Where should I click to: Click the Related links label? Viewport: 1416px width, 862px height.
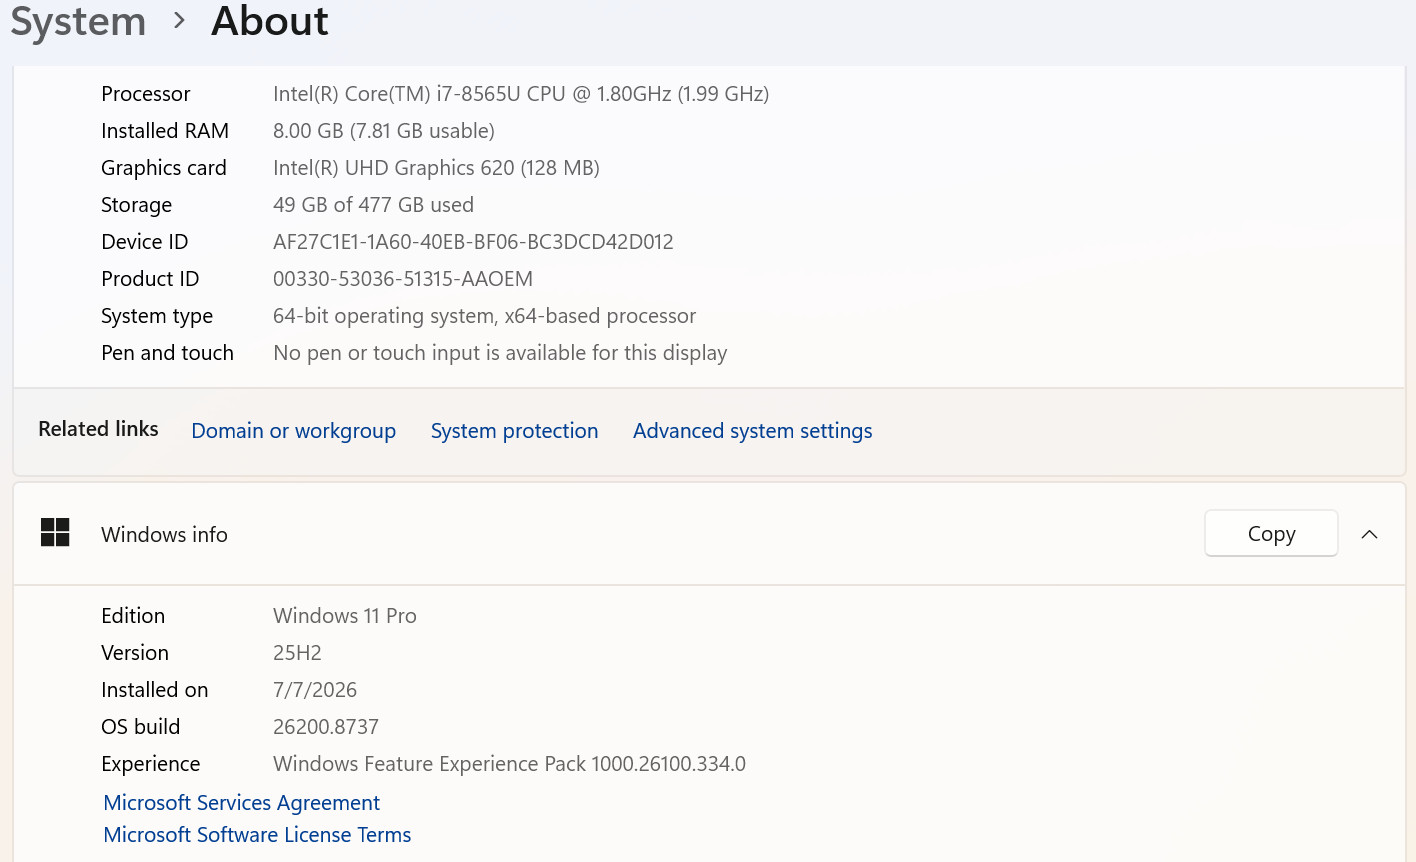click(x=98, y=429)
